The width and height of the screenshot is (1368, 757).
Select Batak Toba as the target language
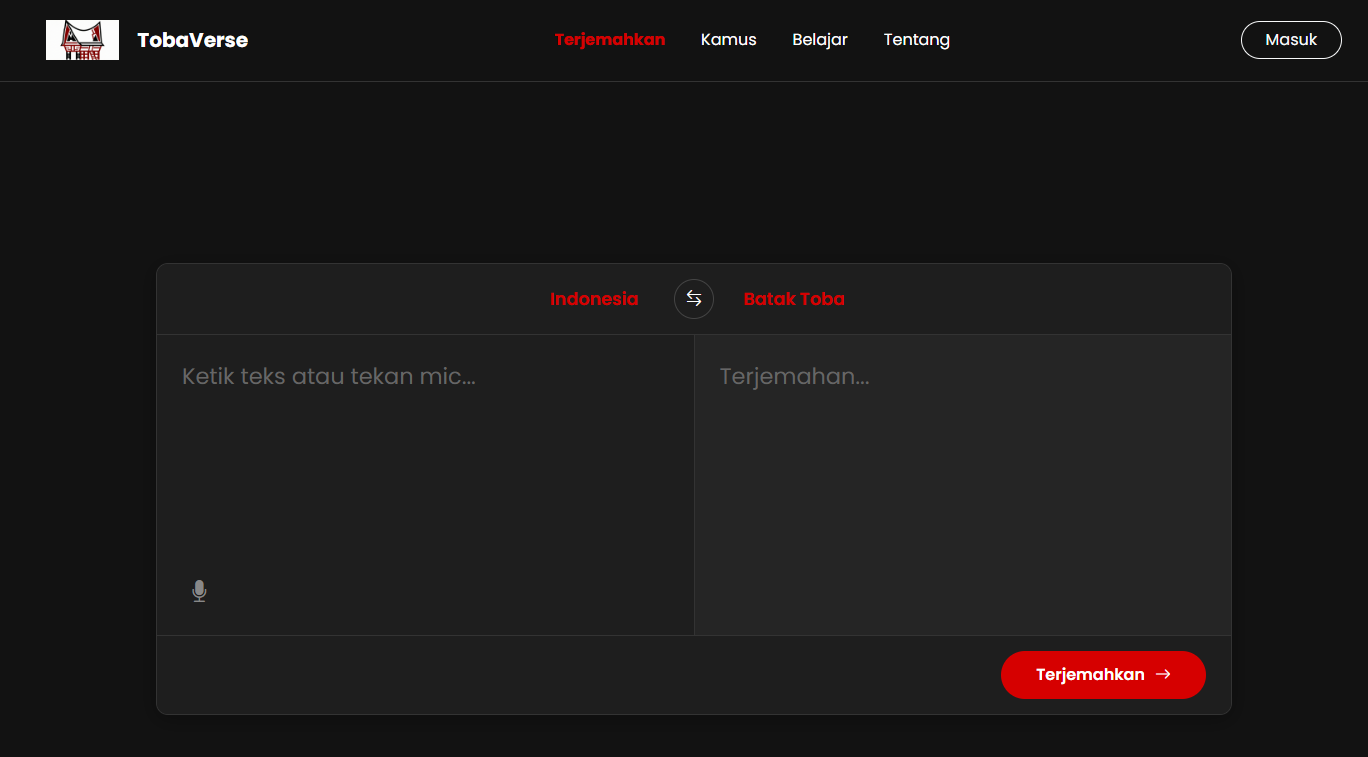click(794, 298)
